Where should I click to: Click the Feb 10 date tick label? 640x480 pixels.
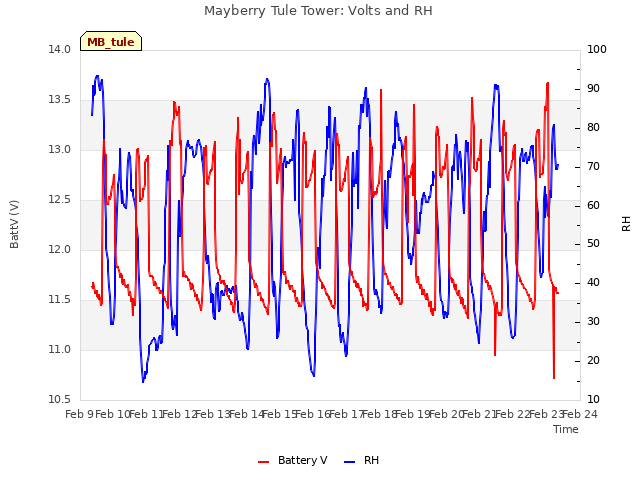(x=112, y=415)
